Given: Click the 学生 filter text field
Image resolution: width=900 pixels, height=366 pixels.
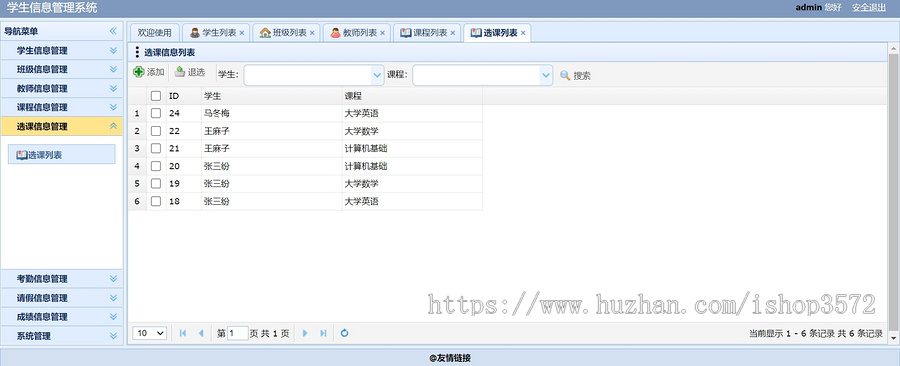Looking at the screenshot, I should [308, 75].
